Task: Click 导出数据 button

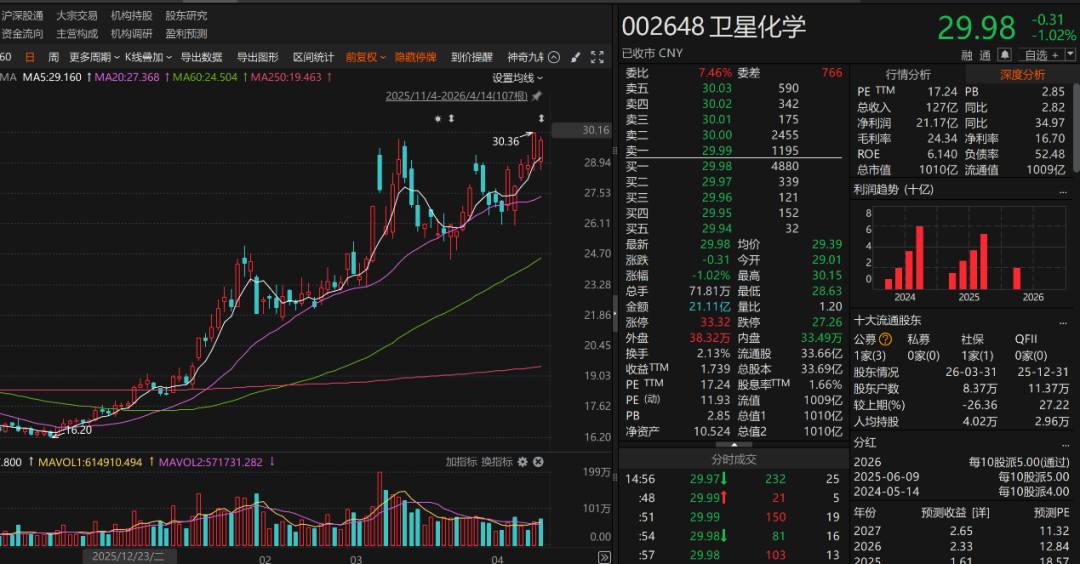Action: [x=201, y=57]
